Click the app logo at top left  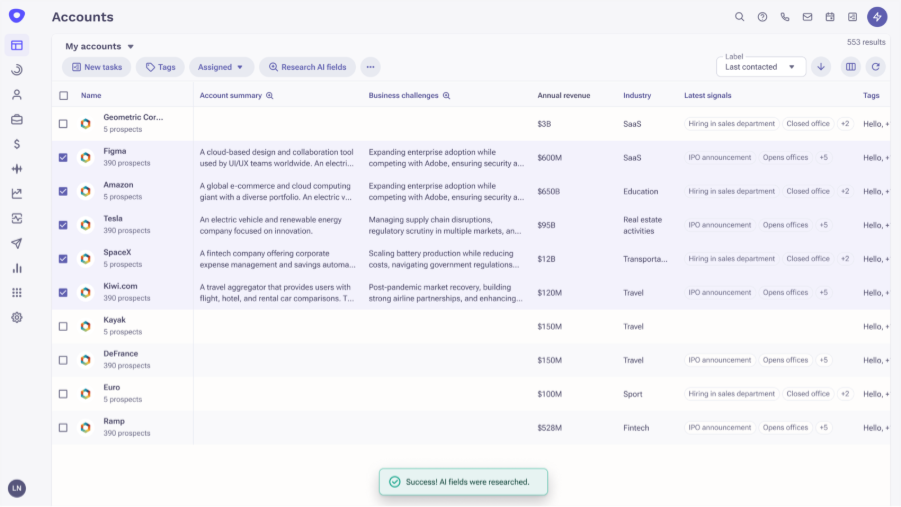pos(17,16)
